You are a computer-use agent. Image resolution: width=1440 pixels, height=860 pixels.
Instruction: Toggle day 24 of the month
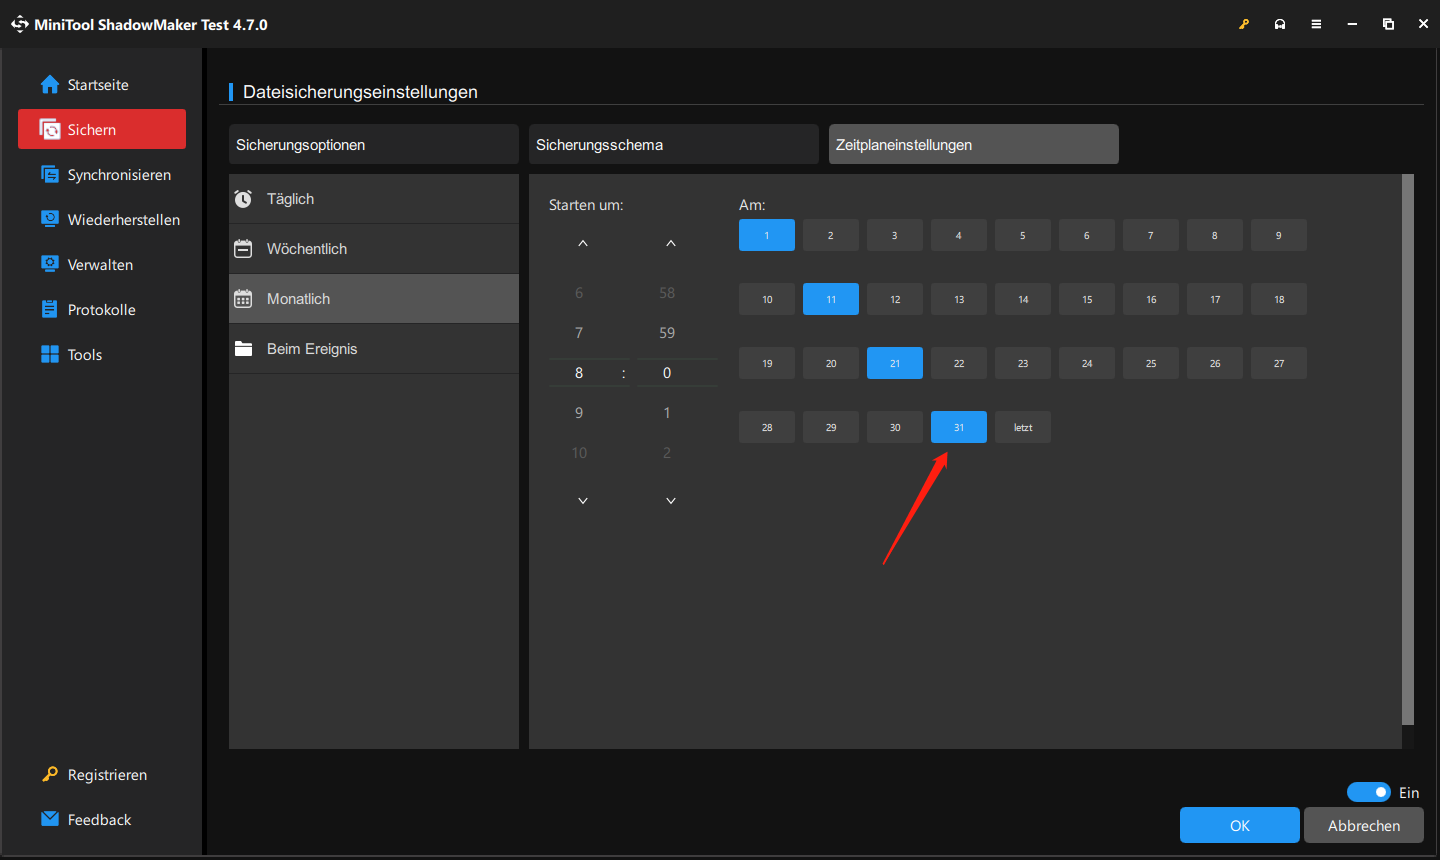pyautogui.click(x=1087, y=363)
